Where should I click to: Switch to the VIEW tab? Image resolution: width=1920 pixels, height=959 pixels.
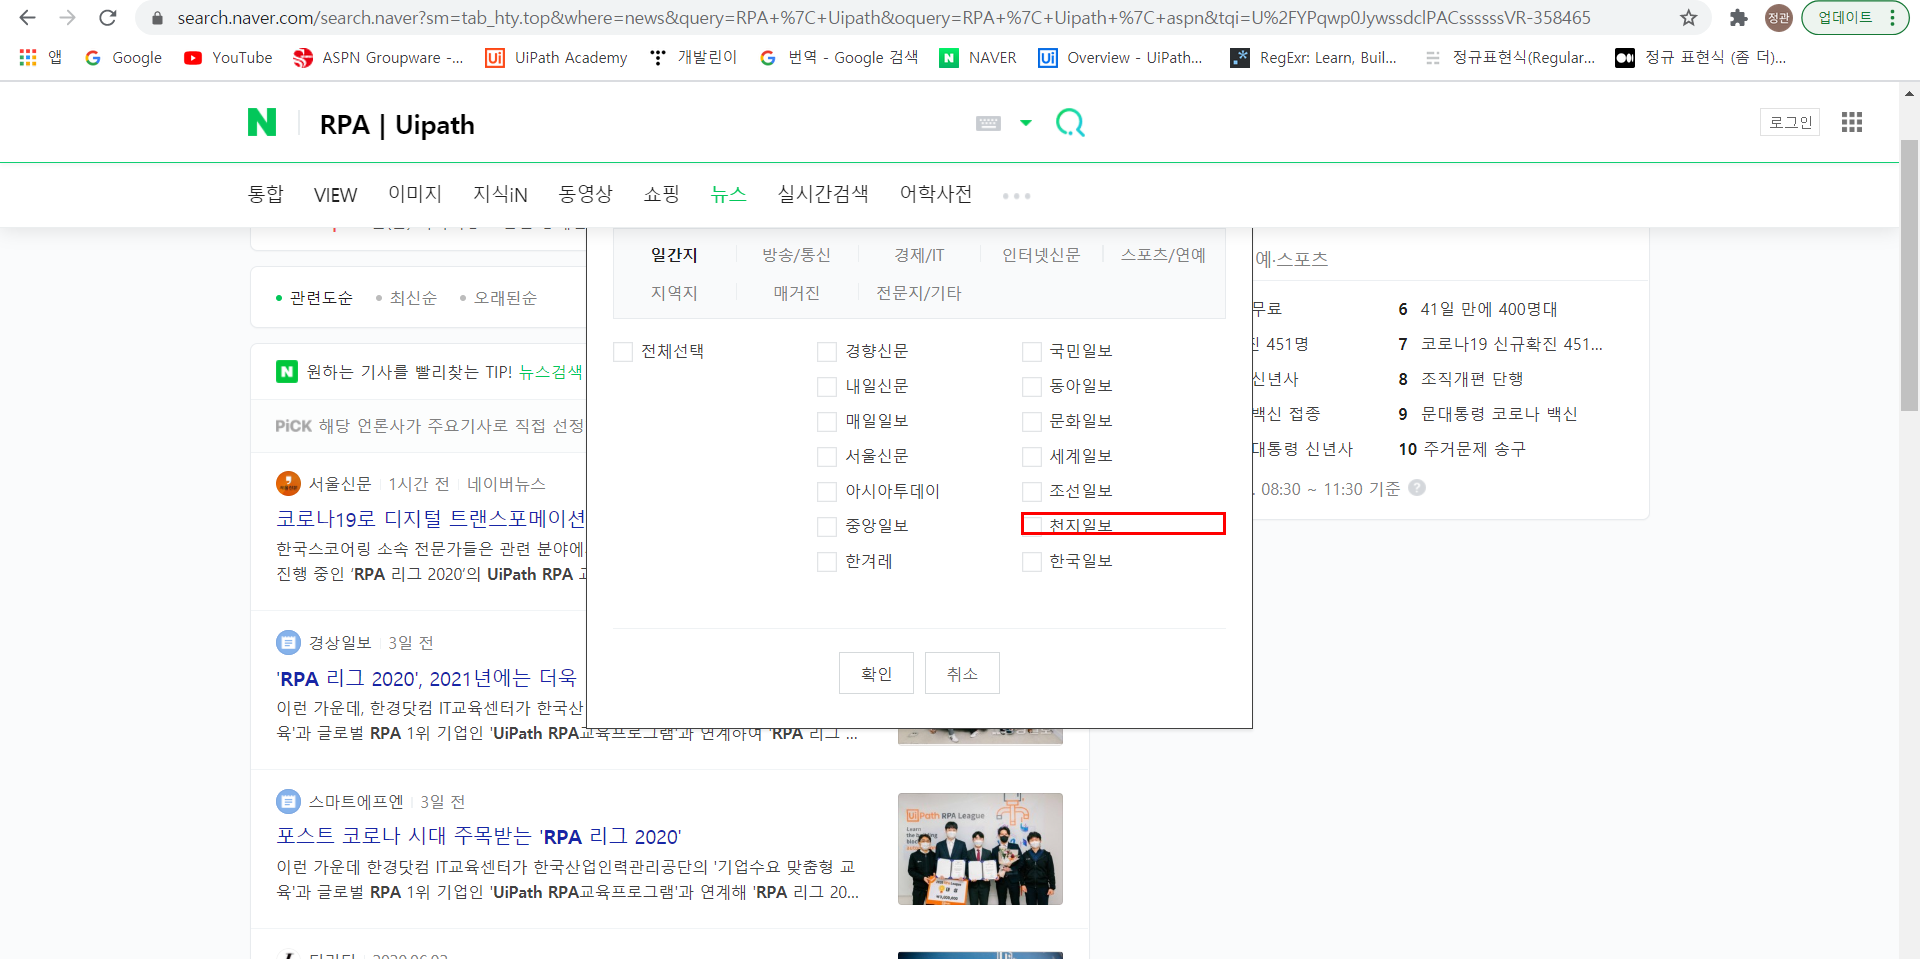coord(335,194)
